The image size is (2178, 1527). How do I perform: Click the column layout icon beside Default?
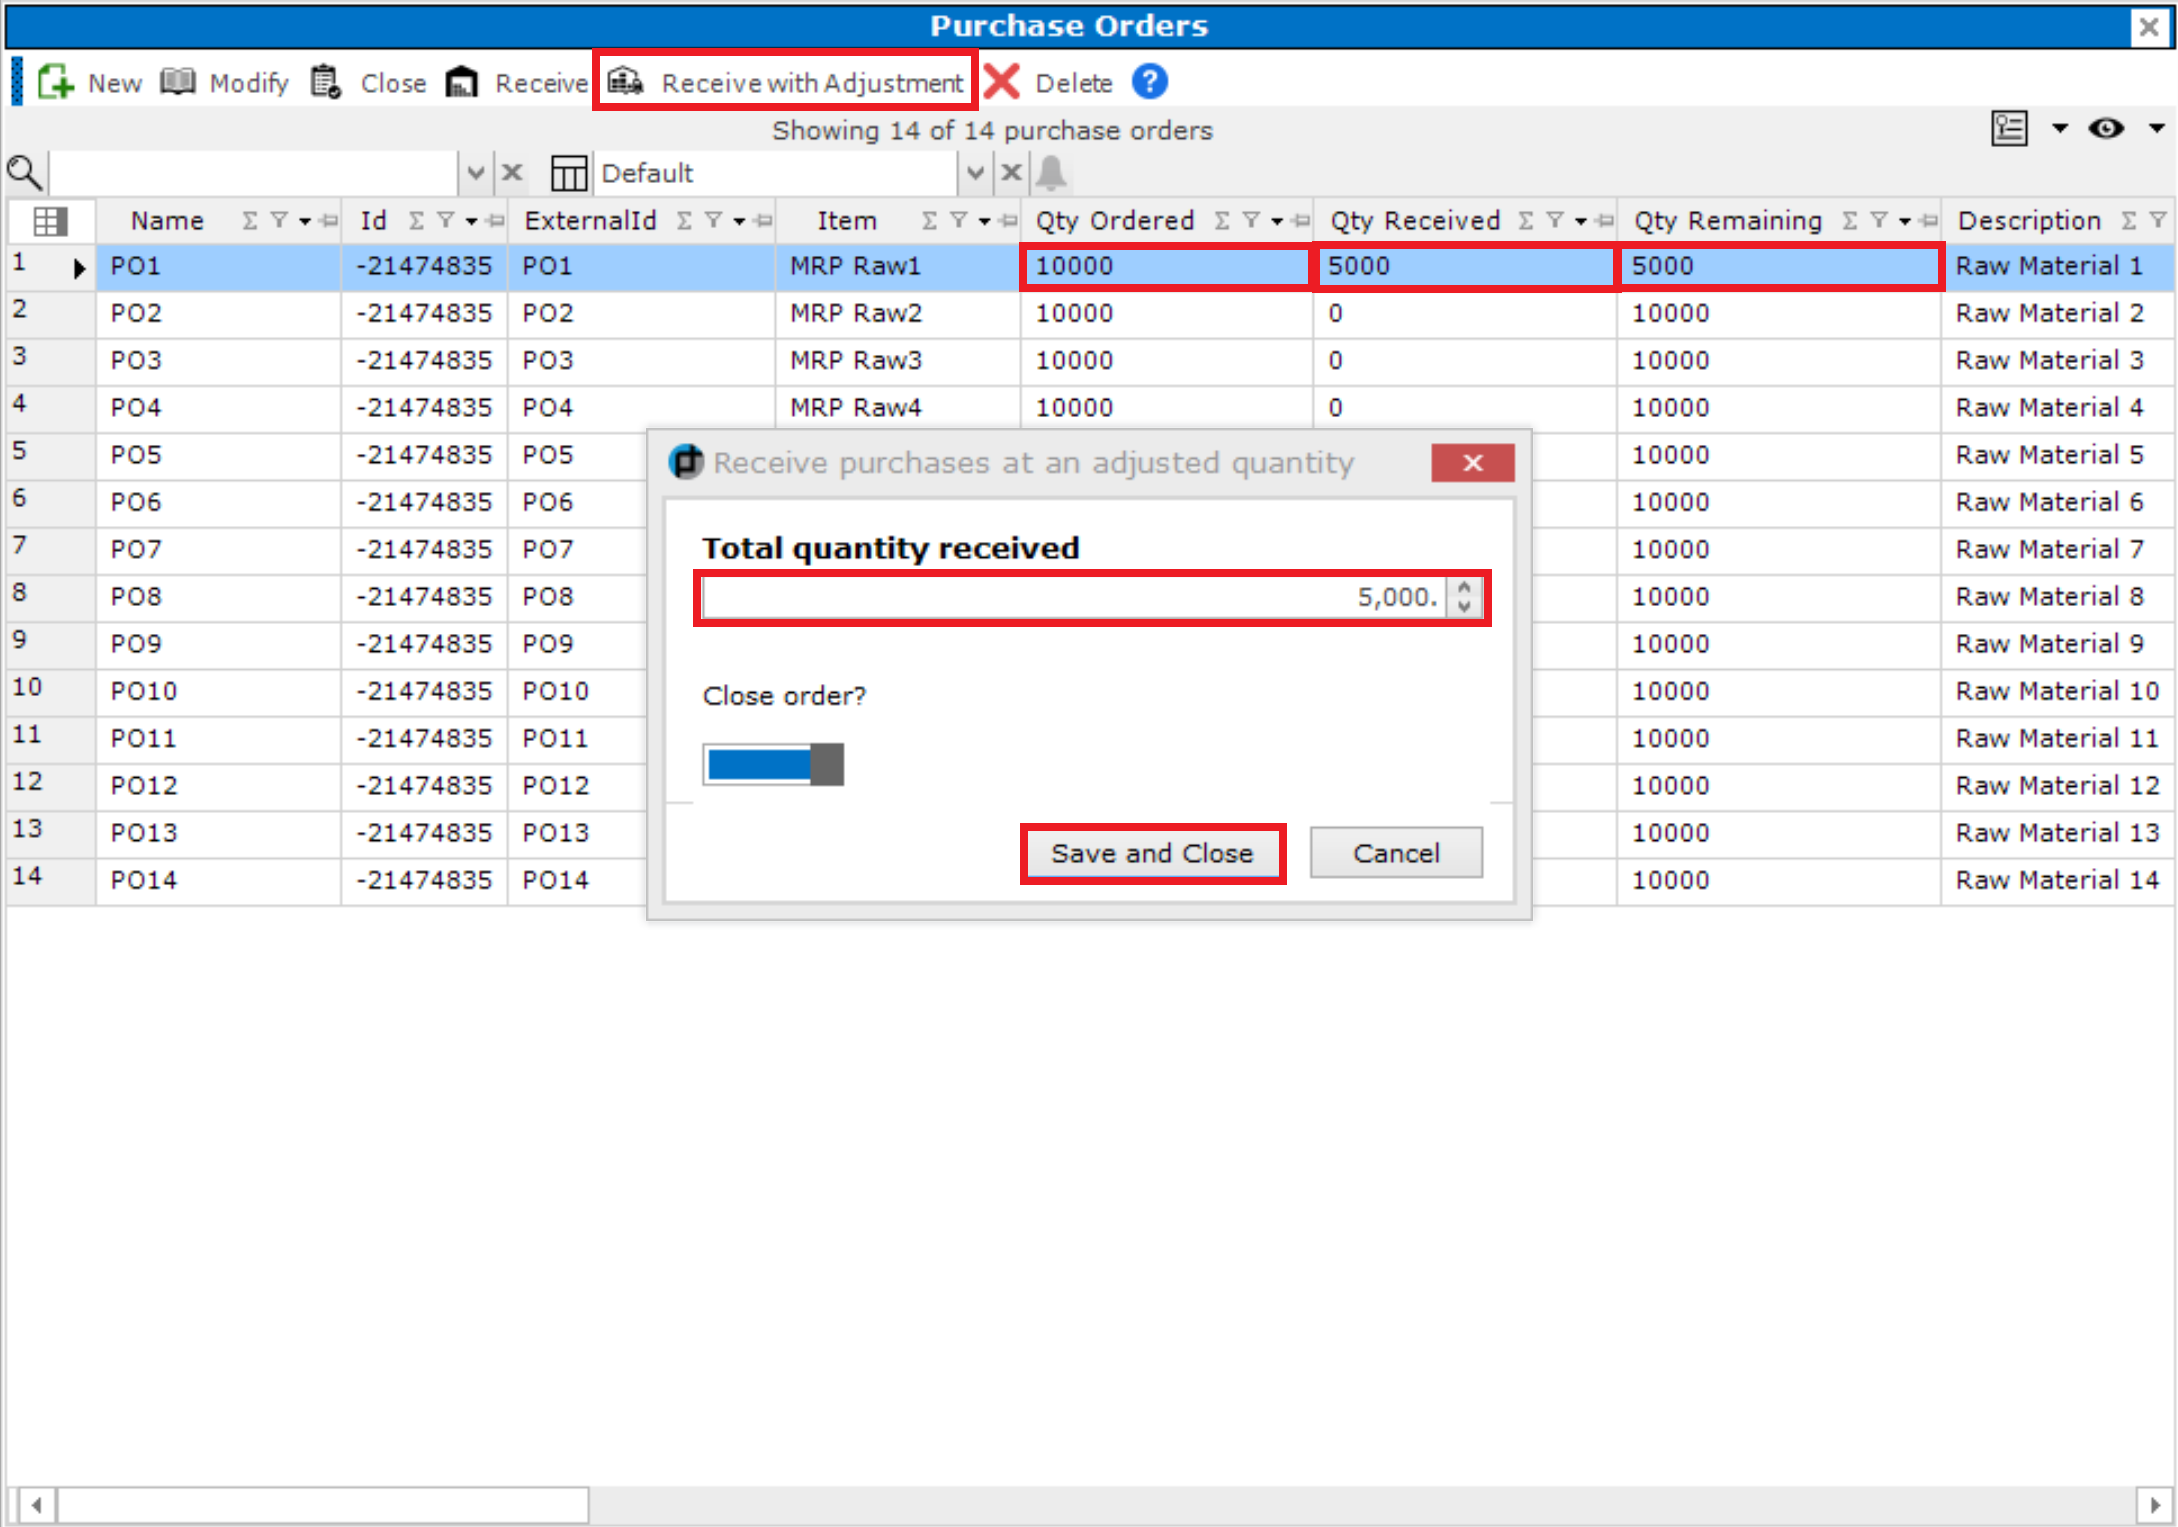[568, 173]
